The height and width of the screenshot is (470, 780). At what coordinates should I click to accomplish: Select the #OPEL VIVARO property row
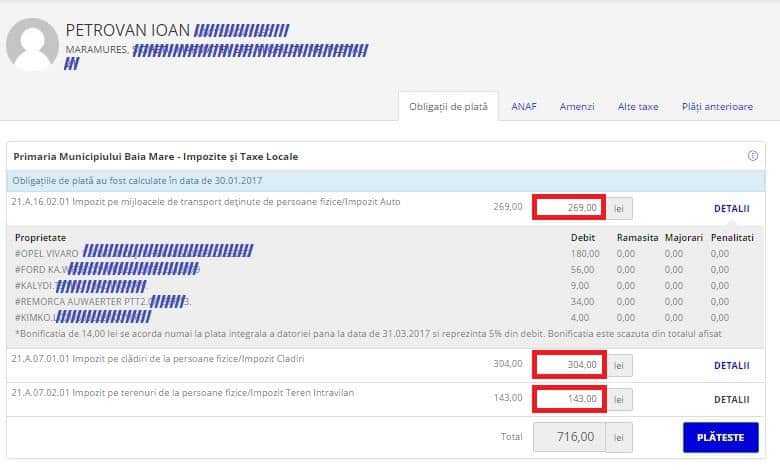click(x=47, y=253)
